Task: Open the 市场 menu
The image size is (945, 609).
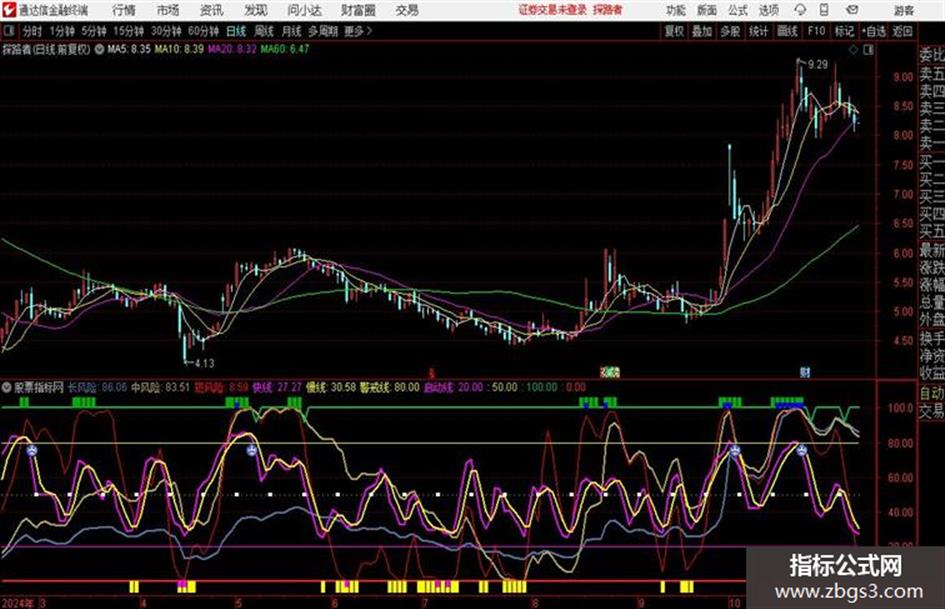Action: 168,10
